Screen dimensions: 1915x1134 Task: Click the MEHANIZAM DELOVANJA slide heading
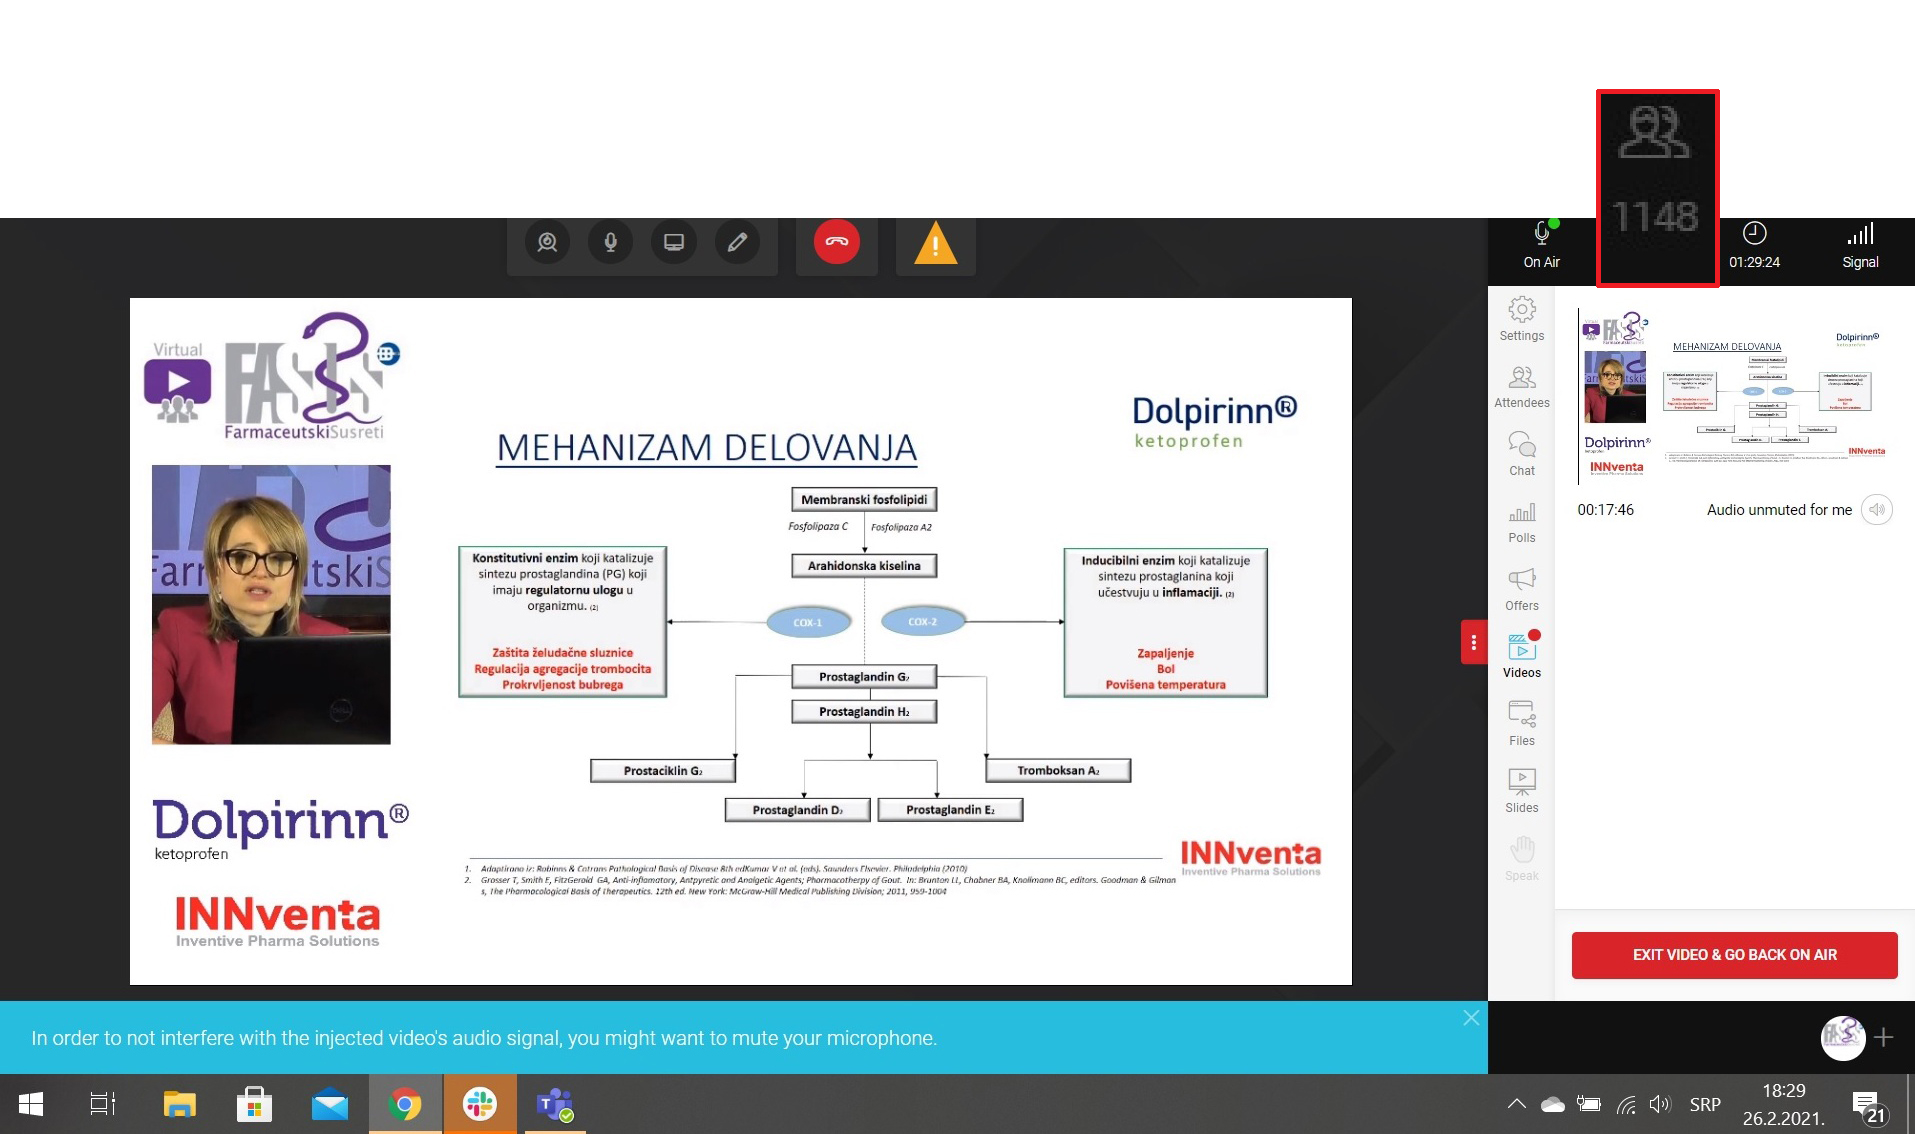[706, 448]
